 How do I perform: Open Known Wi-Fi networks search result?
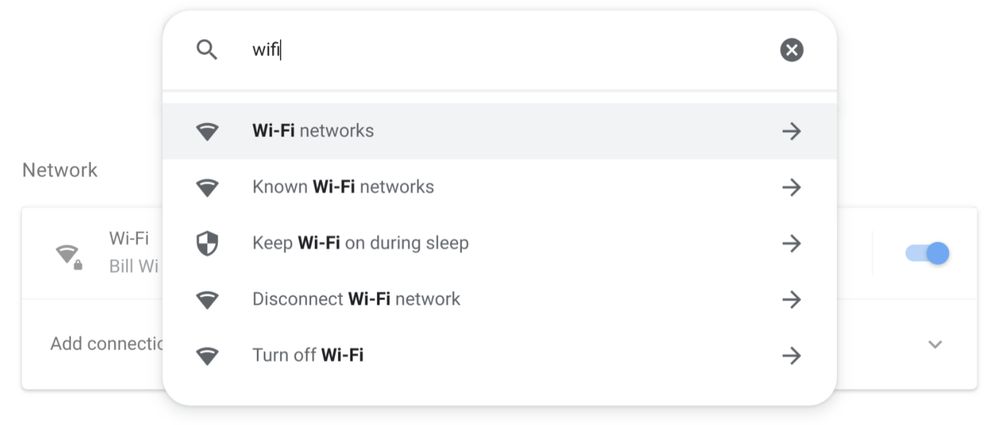[x=343, y=187]
